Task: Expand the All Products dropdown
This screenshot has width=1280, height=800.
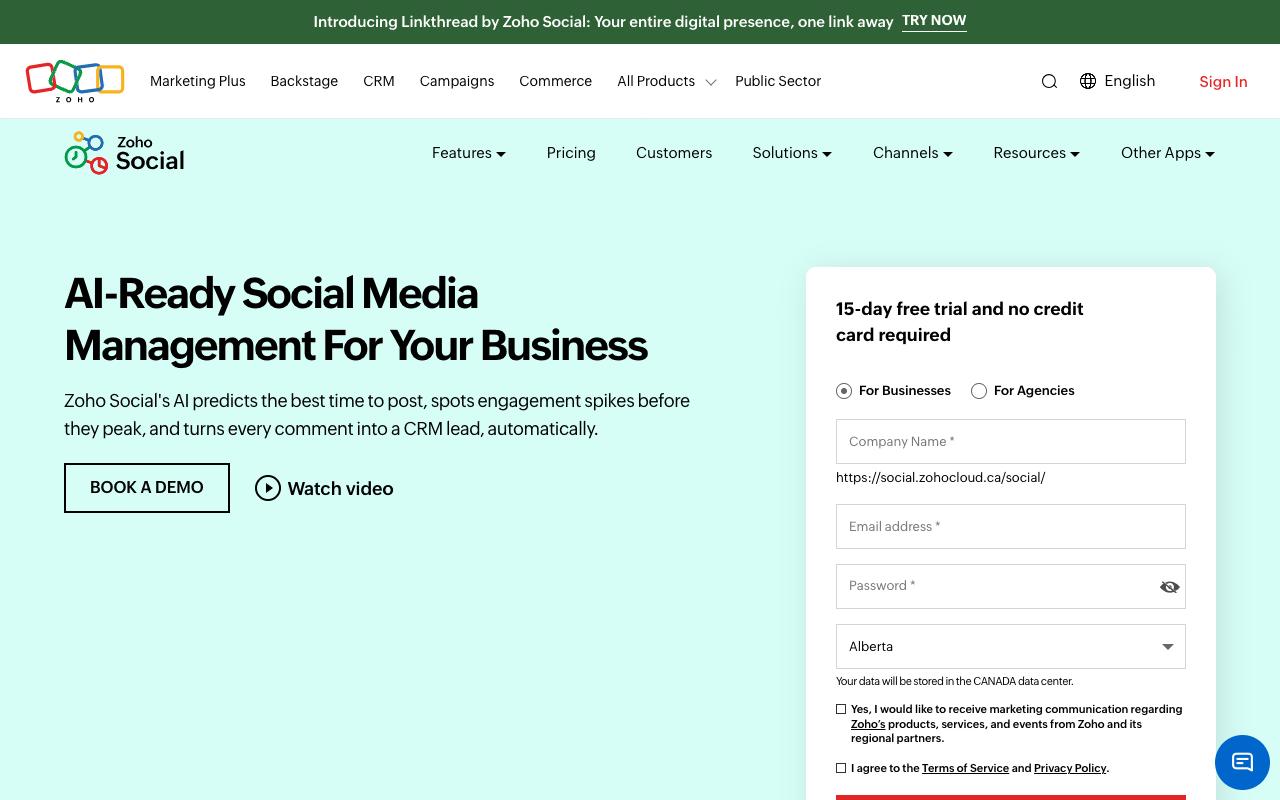Action: [x=666, y=81]
